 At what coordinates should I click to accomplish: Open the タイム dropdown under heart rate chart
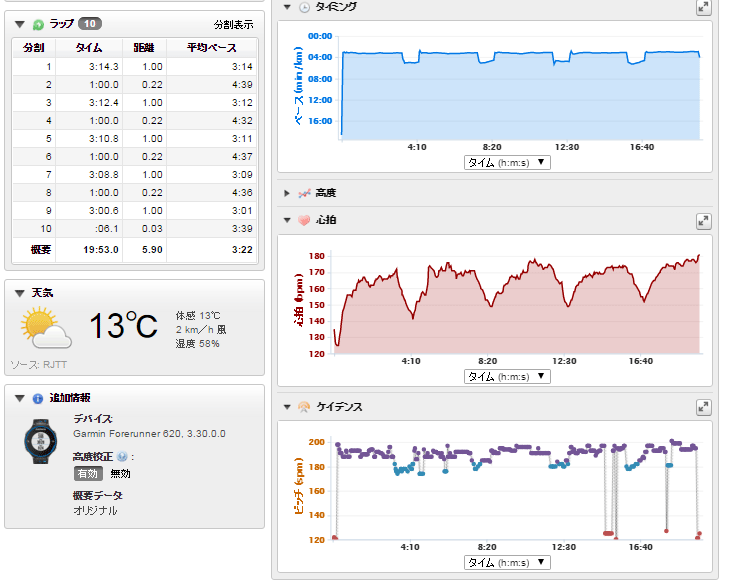tap(507, 376)
